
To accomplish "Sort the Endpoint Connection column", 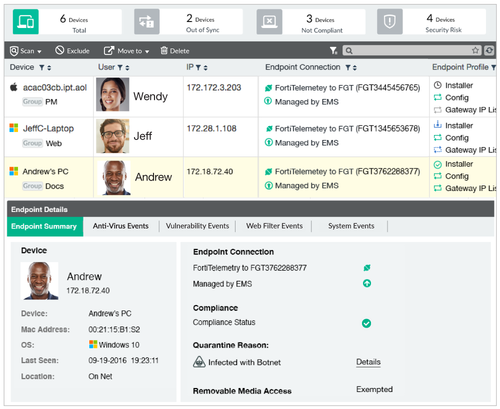I will (355, 68).
